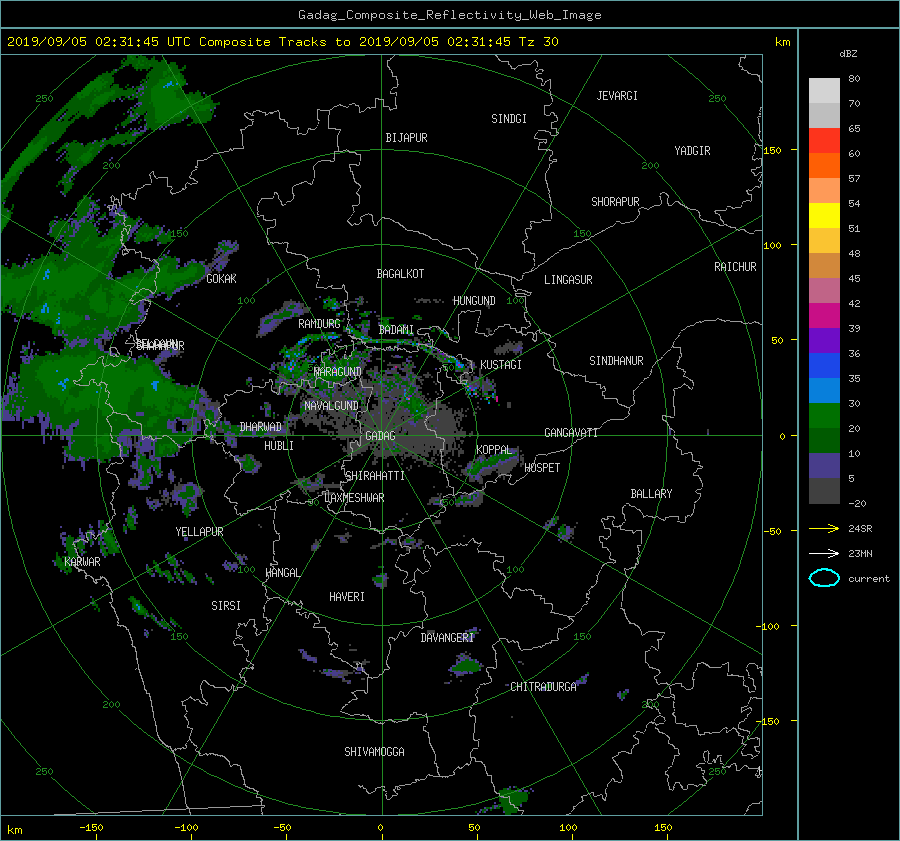Select the RAICHUR label at the map edge
This screenshot has width=900, height=841.
click(x=735, y=267)
